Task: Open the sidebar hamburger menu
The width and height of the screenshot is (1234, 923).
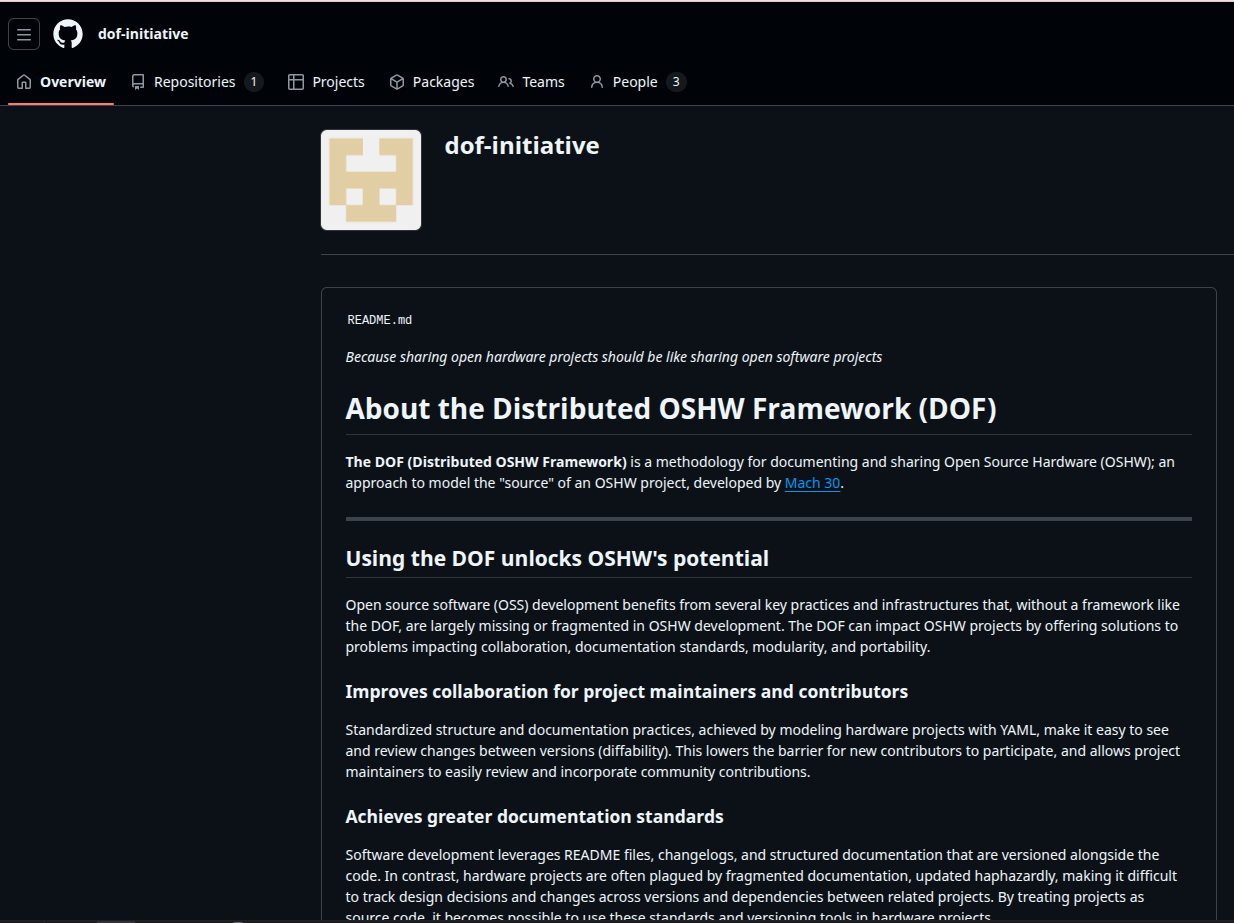Action: click(x=23, y=33)
